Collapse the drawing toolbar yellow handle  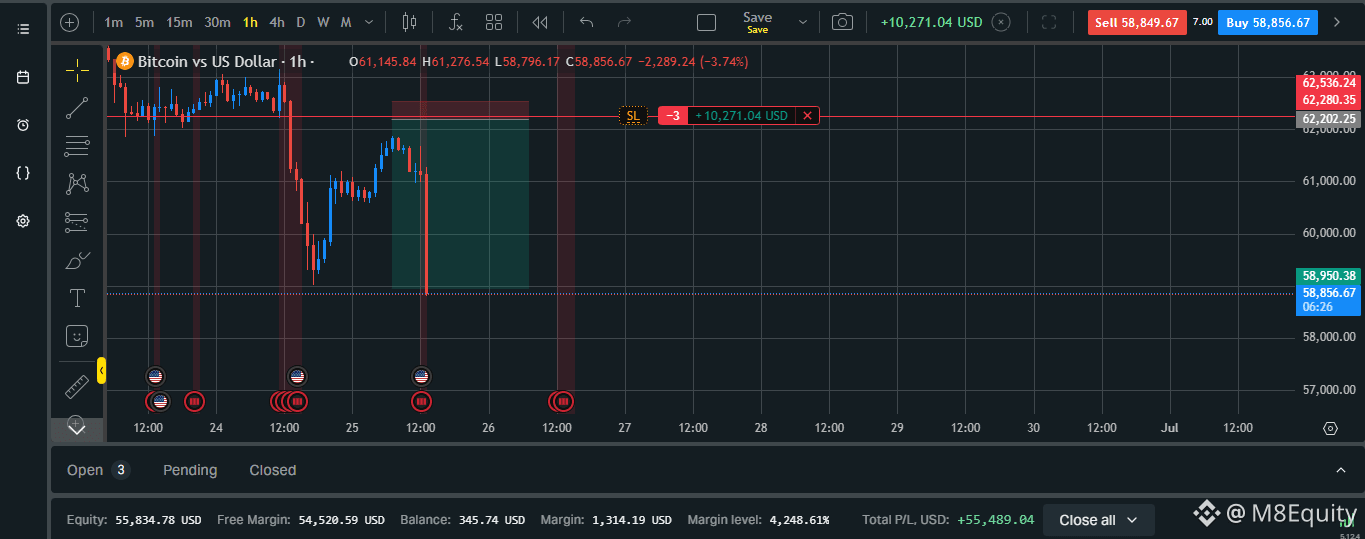coord(101,370)
